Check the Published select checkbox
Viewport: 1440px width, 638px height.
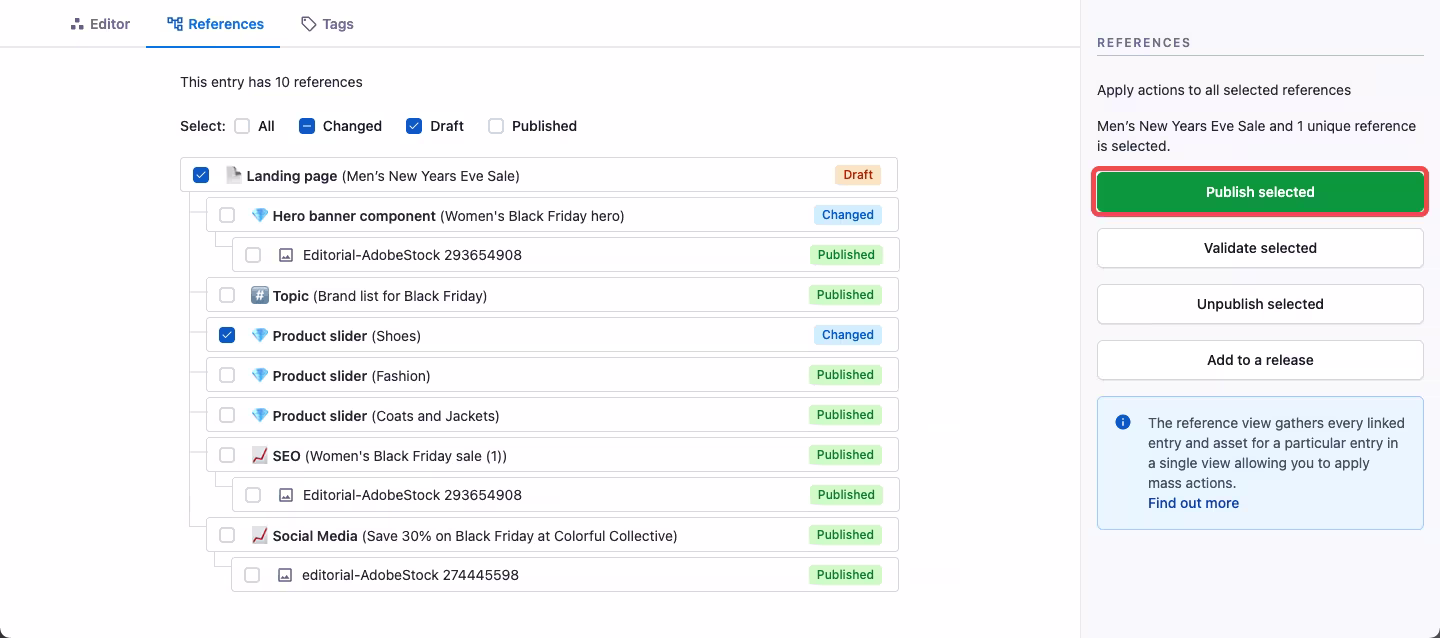[496, 126]
